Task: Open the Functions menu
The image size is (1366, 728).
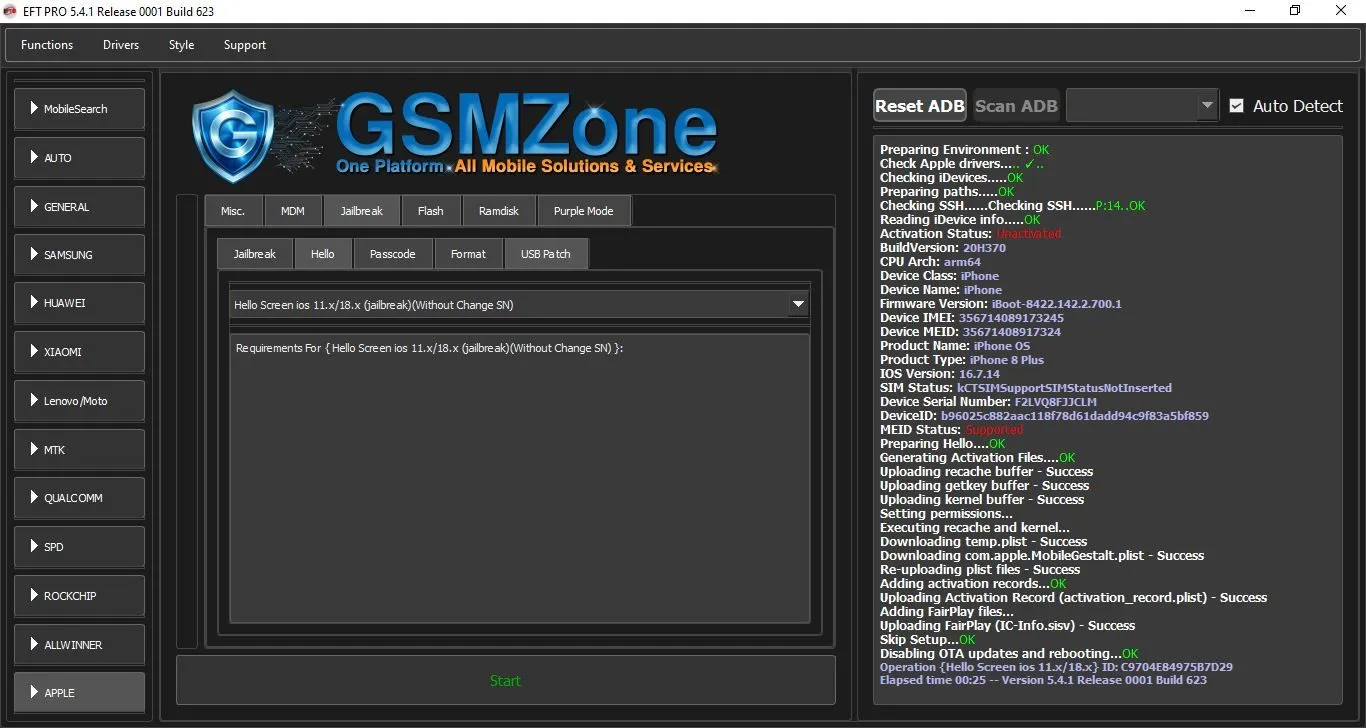Action: [x=47, y=45]
